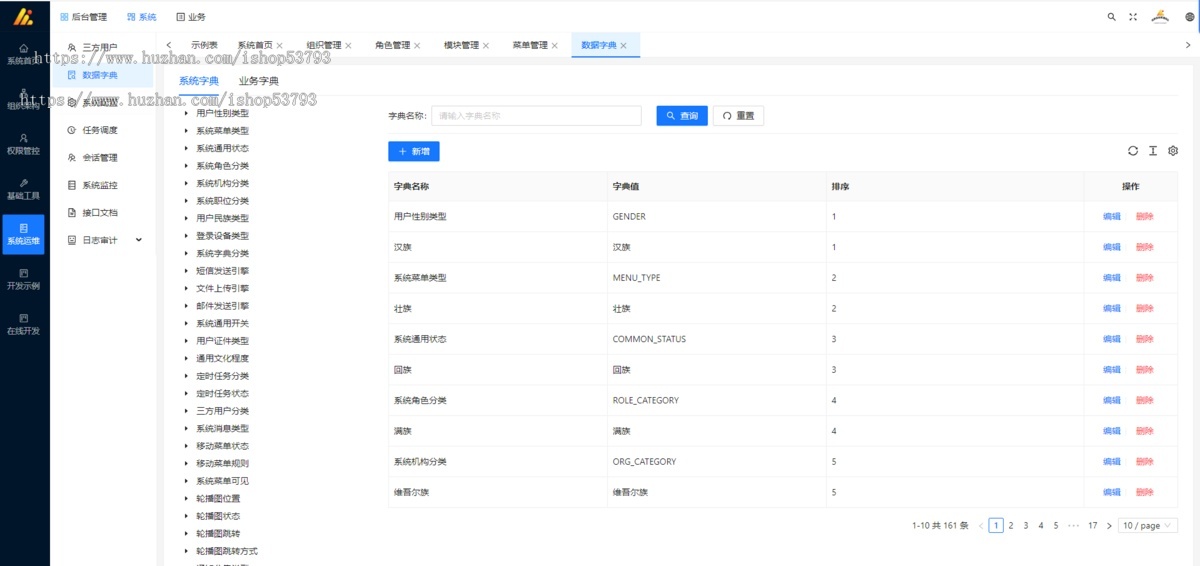Viewport: 1200px width, 566px height.
Task: Delete the 系统机构分类 row
Action: click(1144, 462)
